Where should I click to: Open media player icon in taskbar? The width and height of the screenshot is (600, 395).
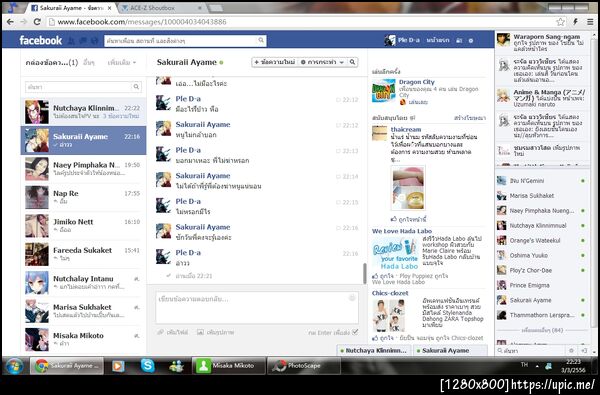pos(118,366)
